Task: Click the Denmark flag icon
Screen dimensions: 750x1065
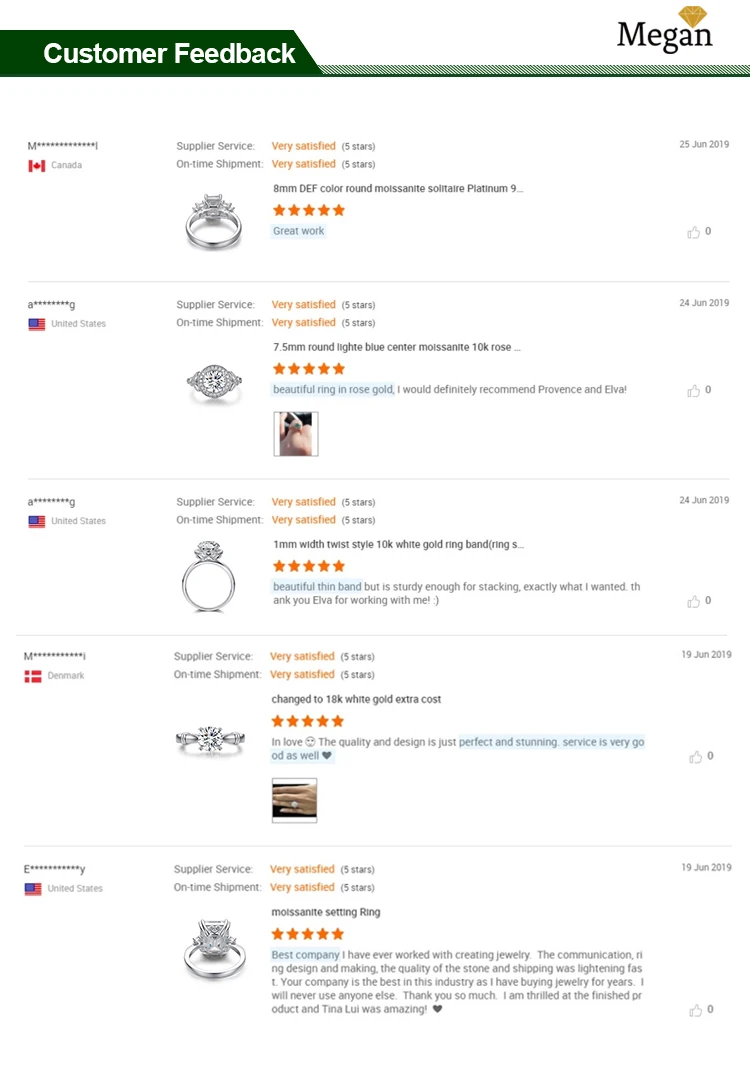Action: 33,676
